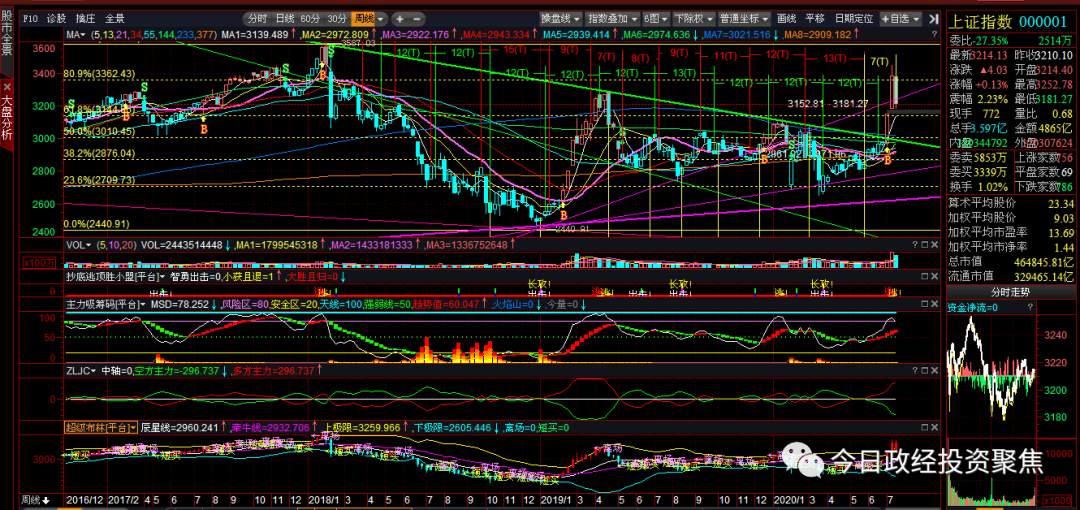
Task: Click the 23.6%(2709.73) Fibonacci level label
Action: click(x=100, y=179)
